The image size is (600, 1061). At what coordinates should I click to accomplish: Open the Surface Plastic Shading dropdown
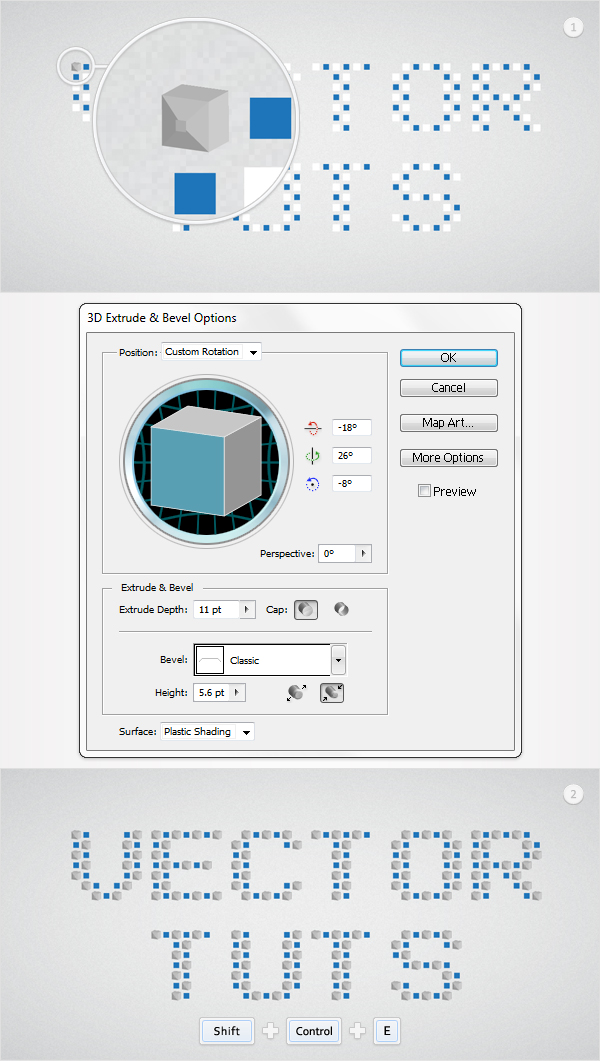pos(246,732)
